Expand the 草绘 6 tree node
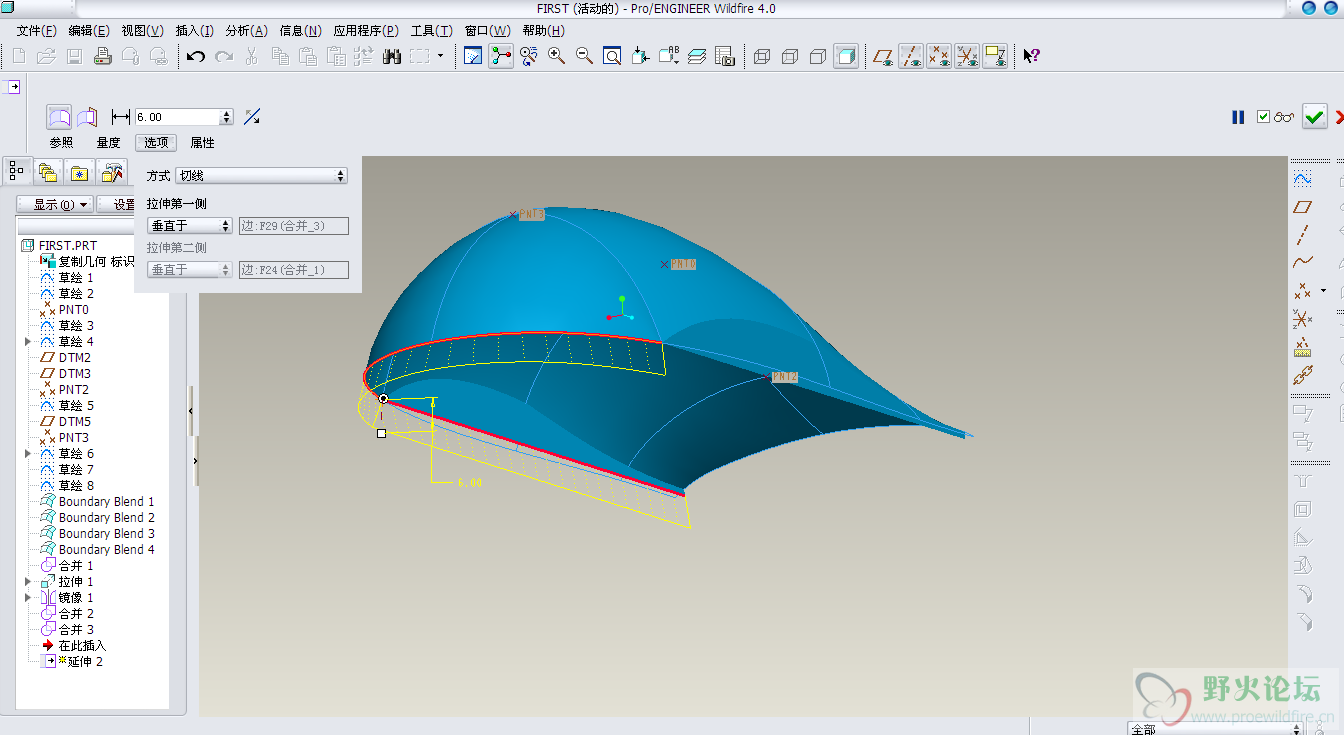1344x735 pixels. click(27, 454)
